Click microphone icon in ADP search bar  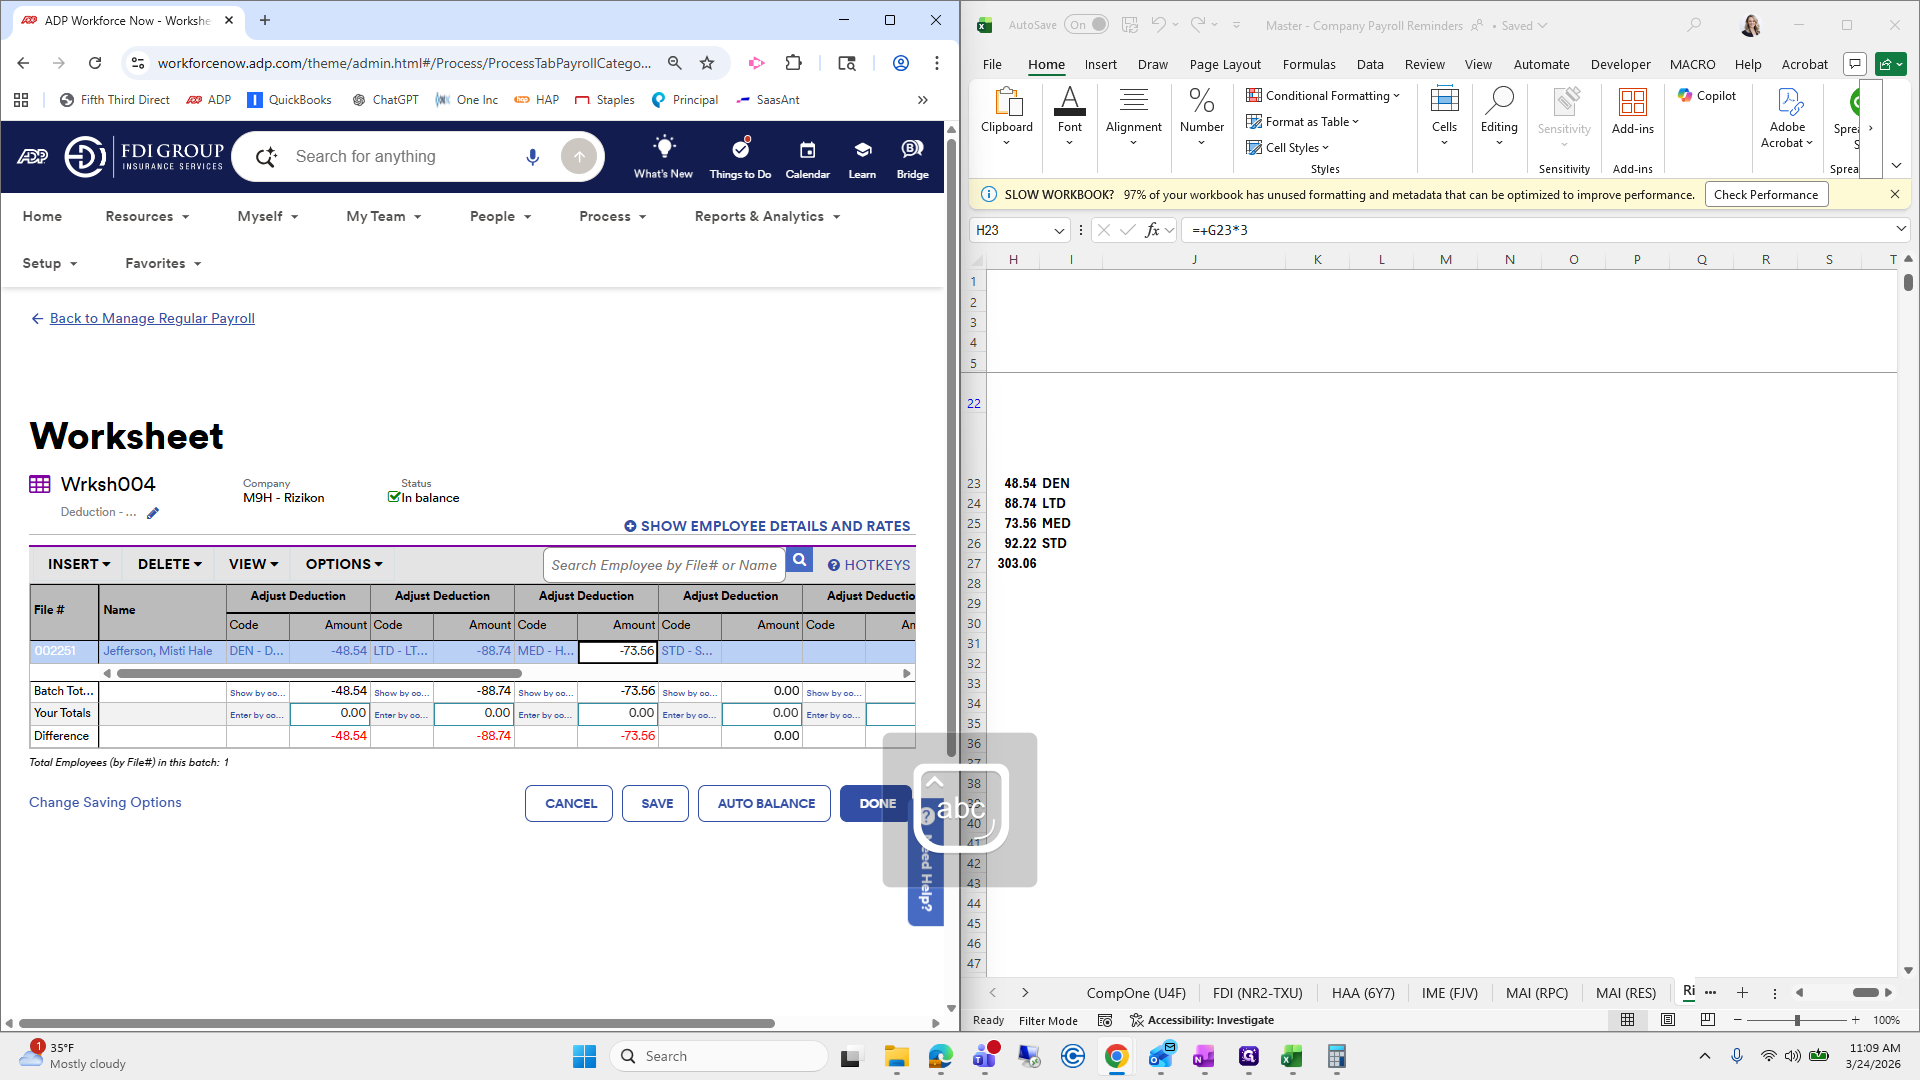532,157
